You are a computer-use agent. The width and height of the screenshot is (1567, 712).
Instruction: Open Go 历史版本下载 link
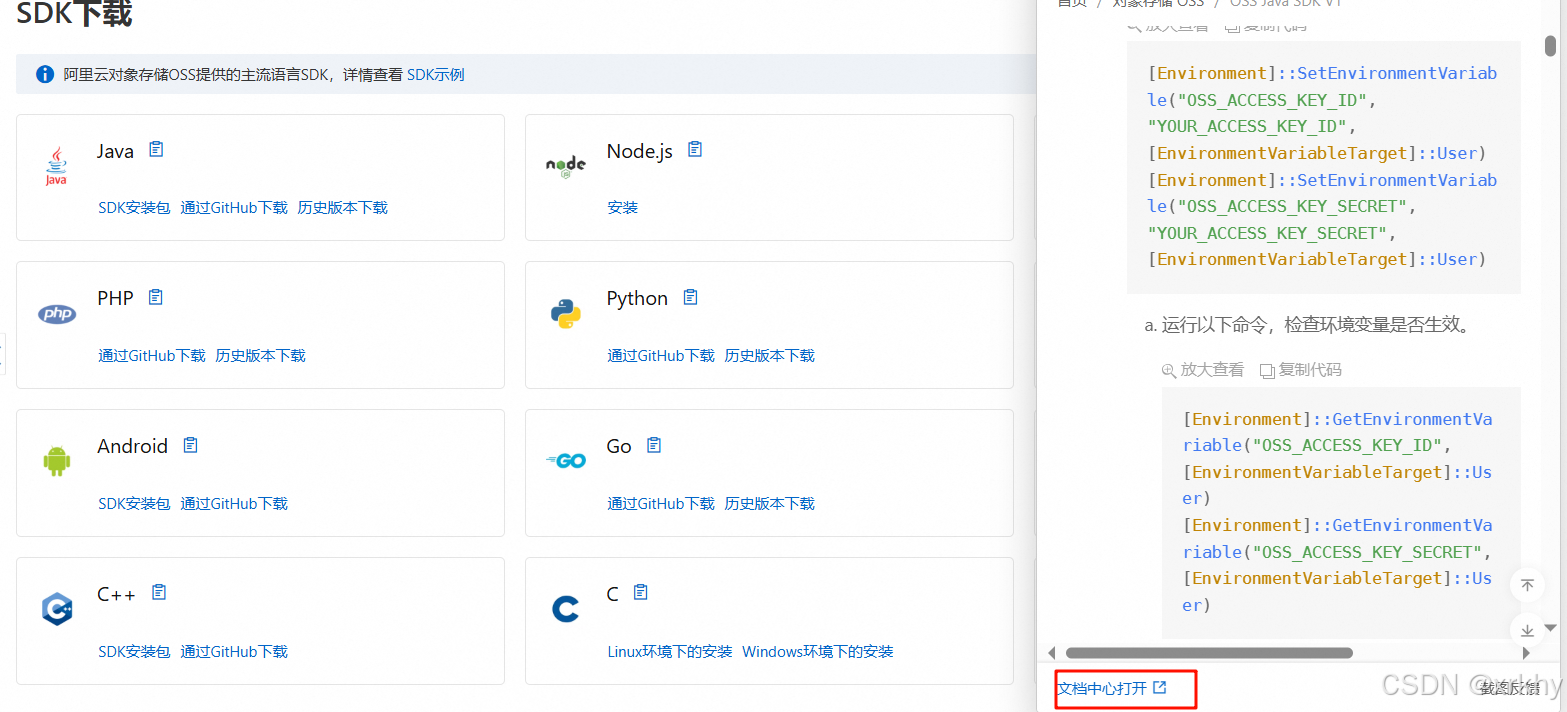769,504
